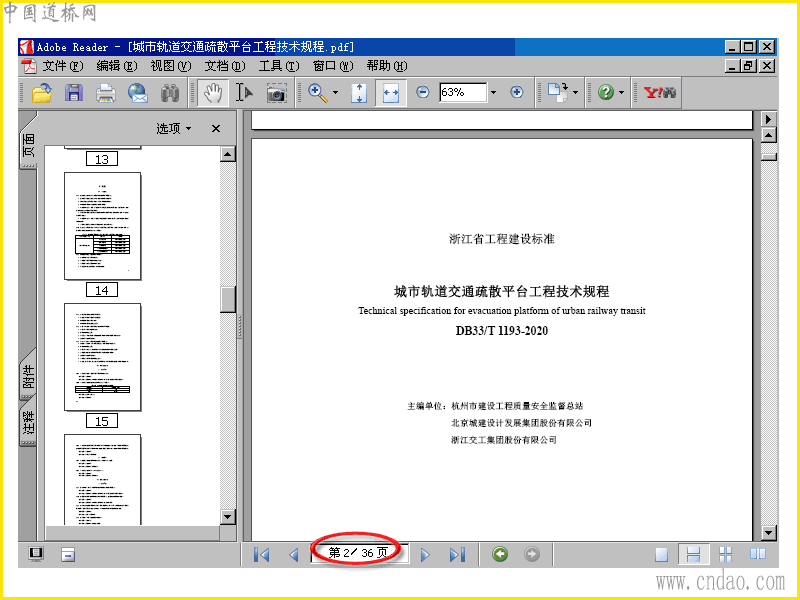800x600 pixels.
Task: Click page label 13 in thumbnails
Action: pos(102,159)
